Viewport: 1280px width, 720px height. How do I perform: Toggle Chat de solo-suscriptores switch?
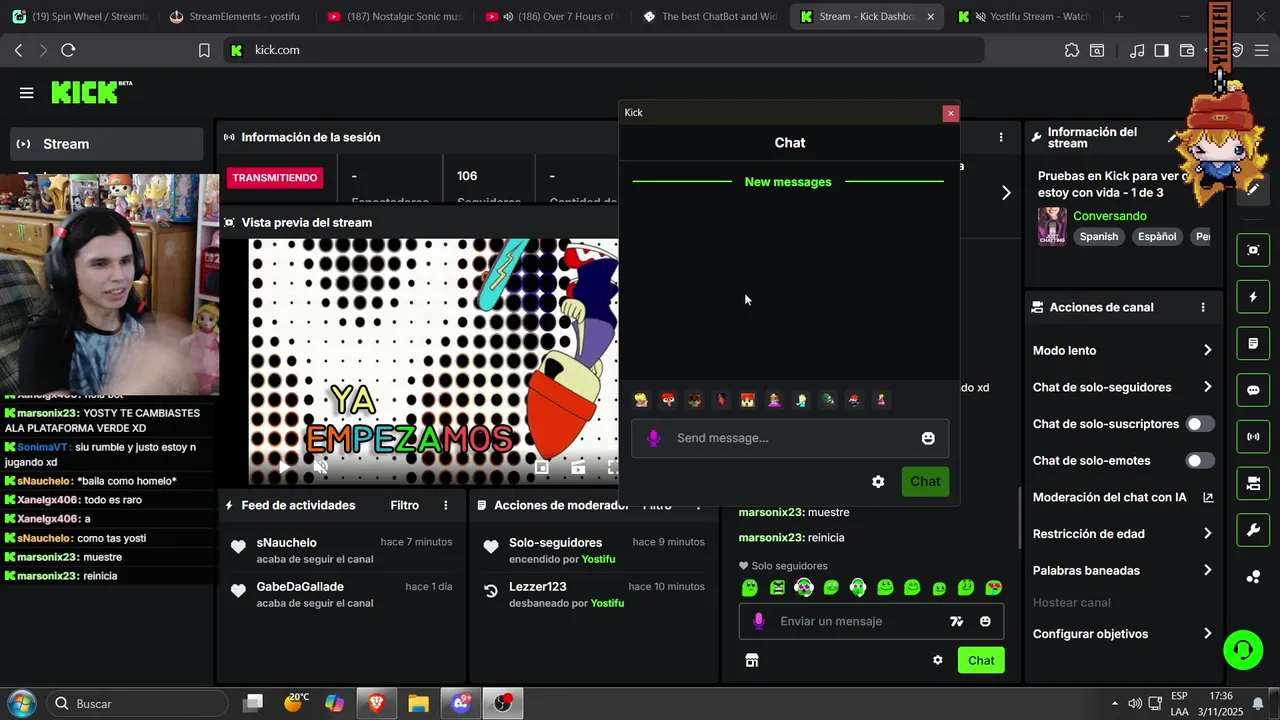pyautogui.click(x=1200, y=424)
